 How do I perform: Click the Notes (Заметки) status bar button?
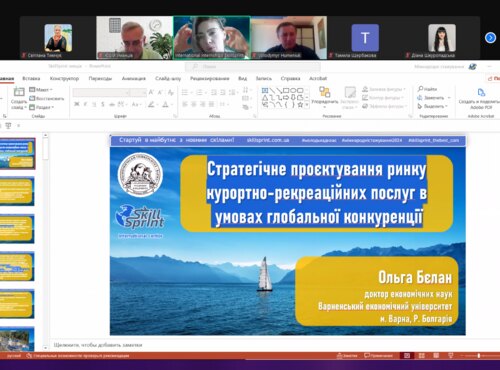[x=347, y=356]
